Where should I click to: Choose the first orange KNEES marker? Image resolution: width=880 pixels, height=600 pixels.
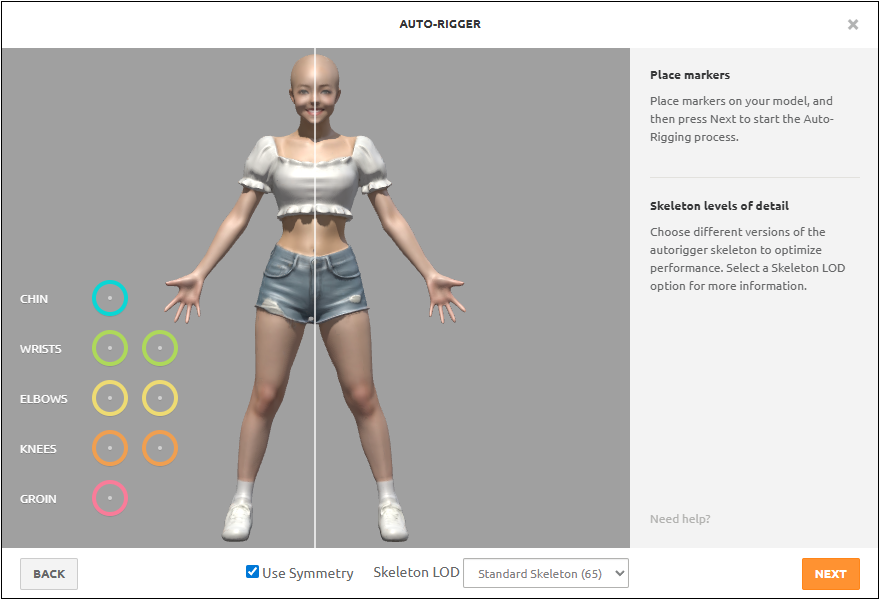[110, 448]
